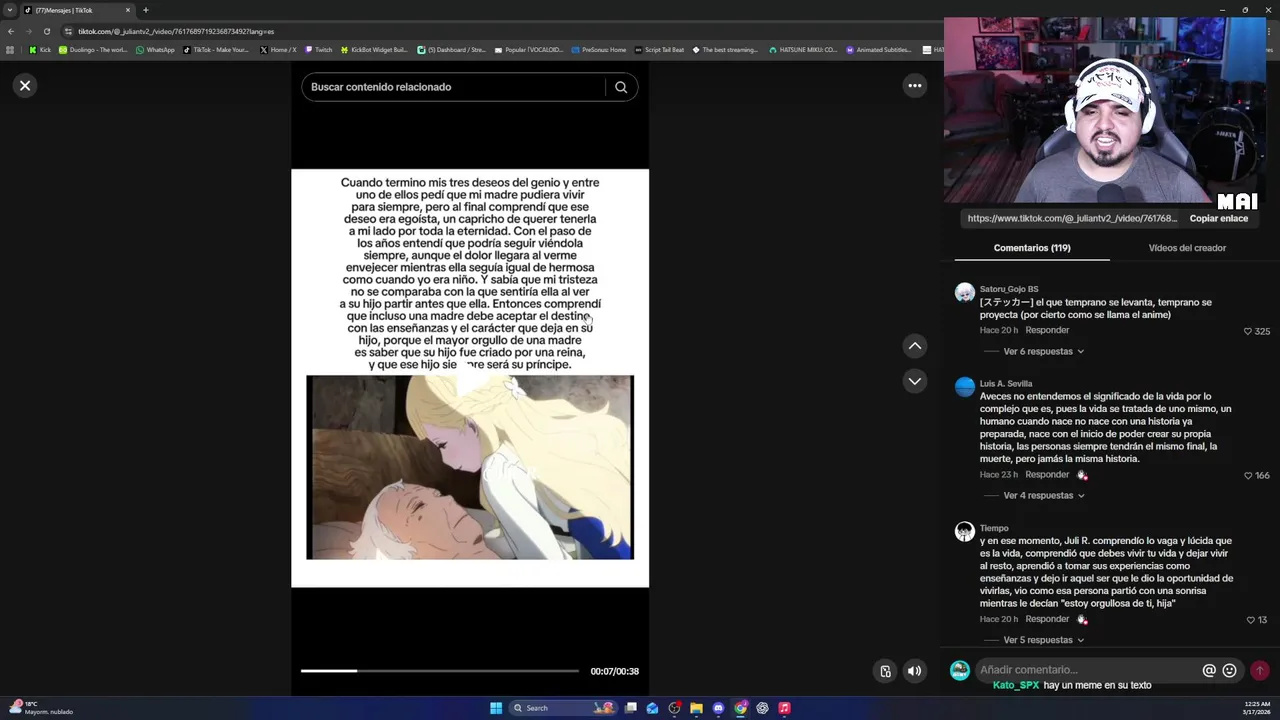Viewport: 1280px width, 720px height.
Task: Like Luis A. Sevilla comment heart
Action: pyautogui.click(x=1248, y=476)
